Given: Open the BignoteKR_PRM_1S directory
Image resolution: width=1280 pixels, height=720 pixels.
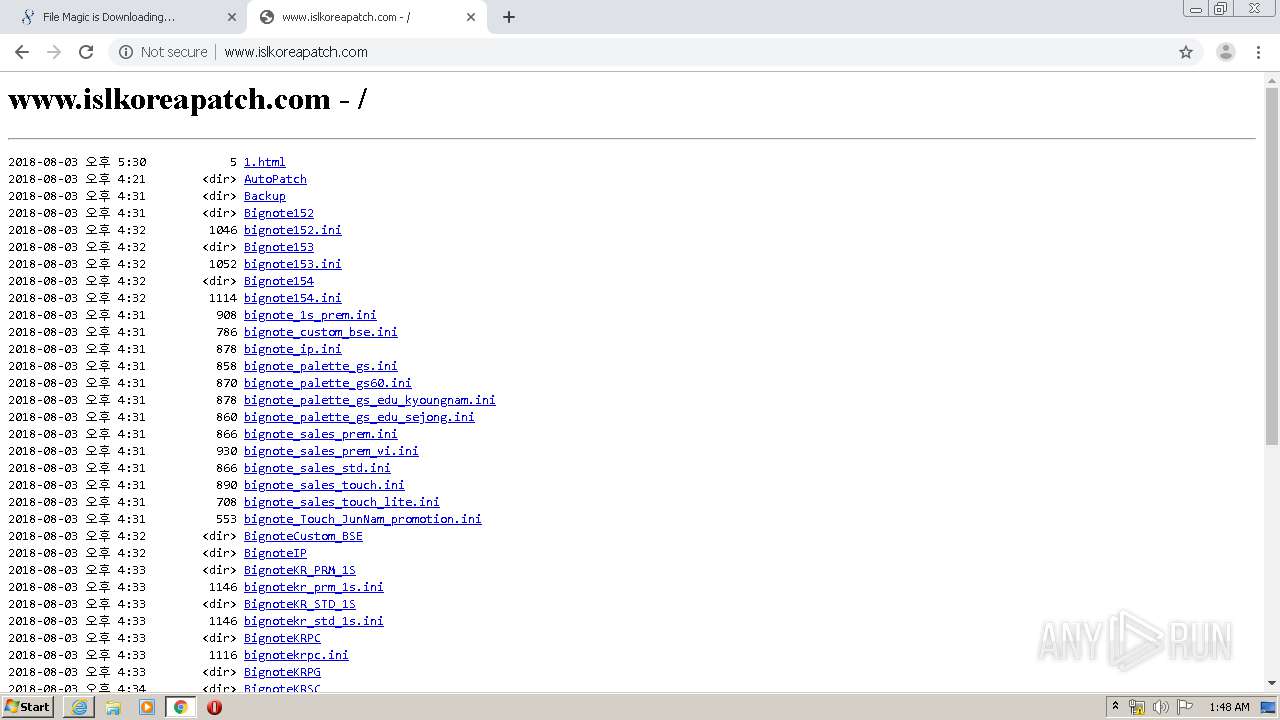Looking at the screenshot, I should tap(300, 570).
